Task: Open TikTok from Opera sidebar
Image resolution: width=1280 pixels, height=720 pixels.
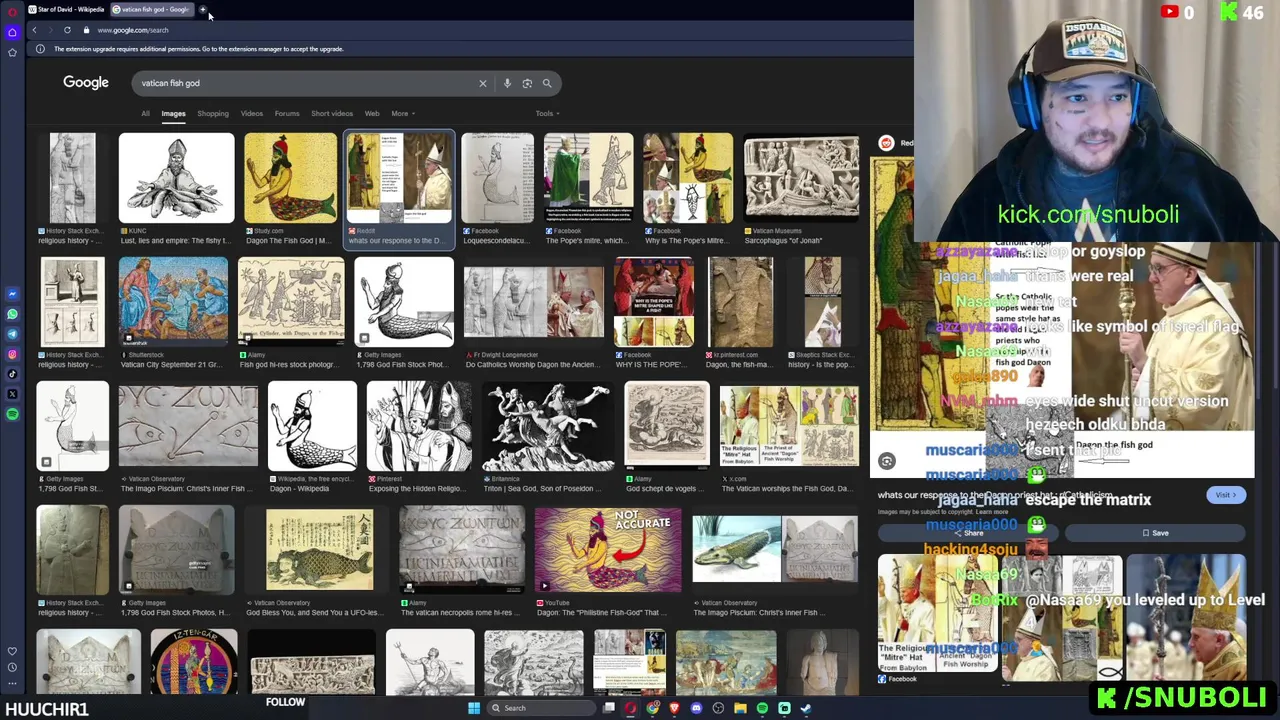Action: click(x=12, y=374)
